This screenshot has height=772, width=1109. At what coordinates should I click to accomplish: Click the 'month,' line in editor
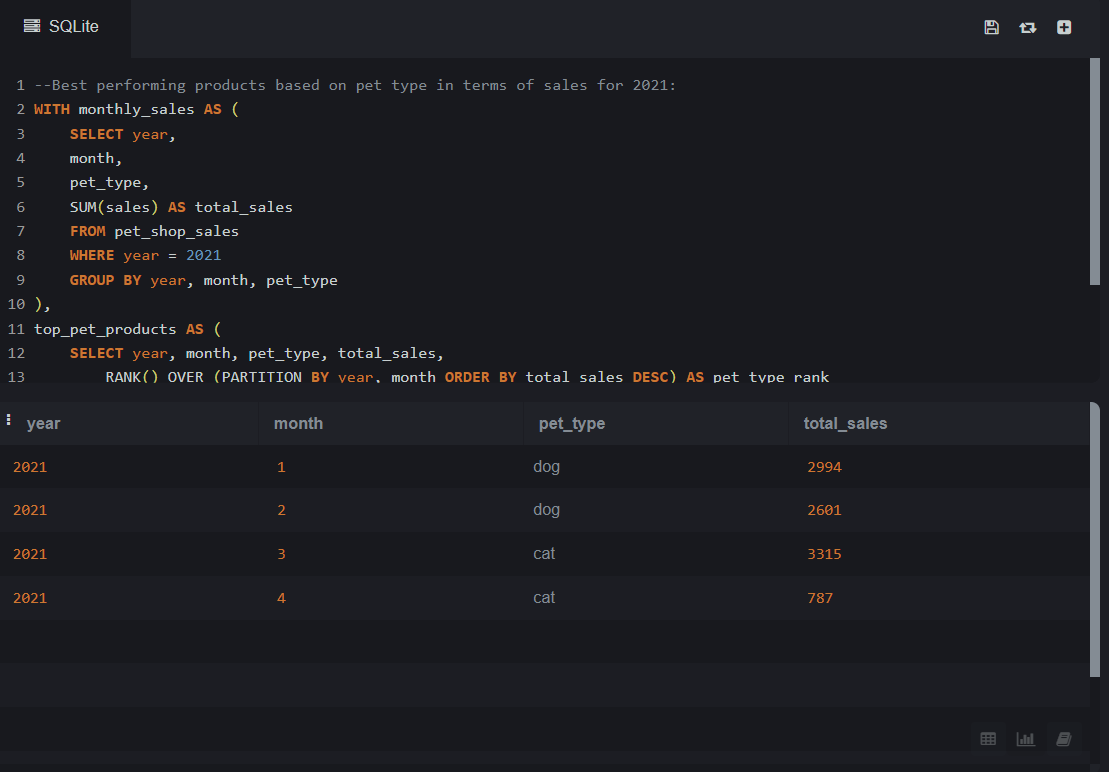click(95, 158)
